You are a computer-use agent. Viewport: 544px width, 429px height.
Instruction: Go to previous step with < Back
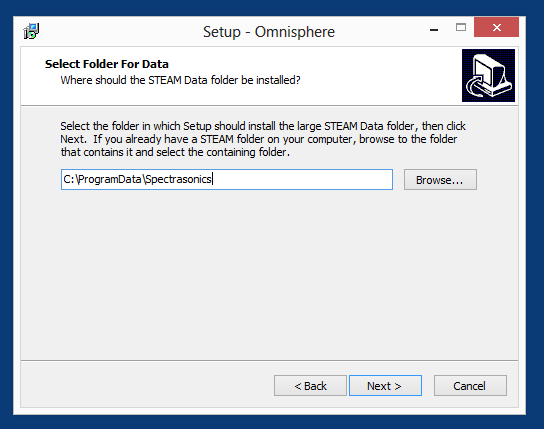tap(310, 385)
